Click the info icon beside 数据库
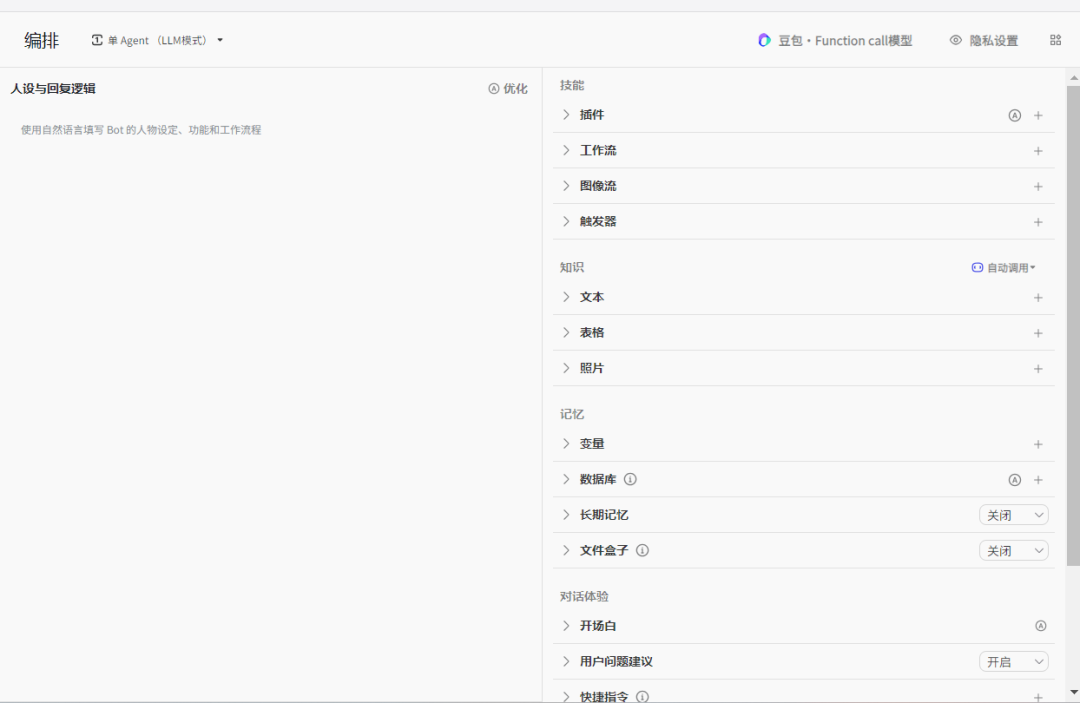Screen dimensions: 1080x703 [x=630, y=479]
